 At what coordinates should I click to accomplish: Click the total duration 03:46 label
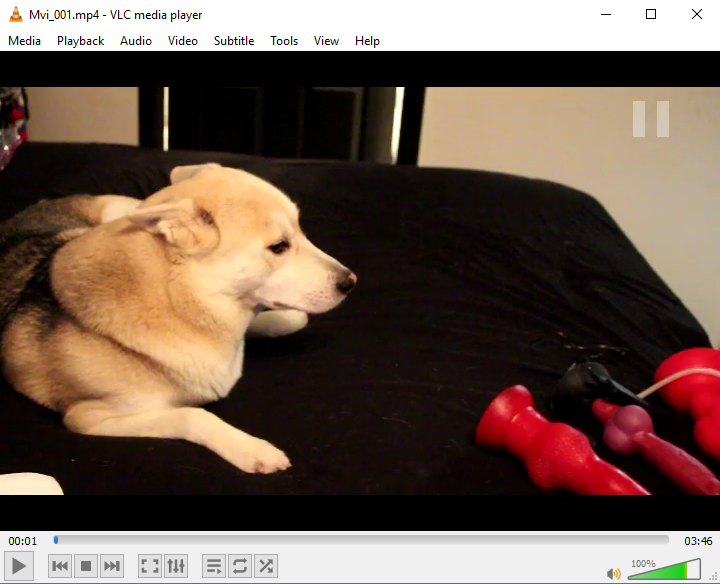(698, 541)
